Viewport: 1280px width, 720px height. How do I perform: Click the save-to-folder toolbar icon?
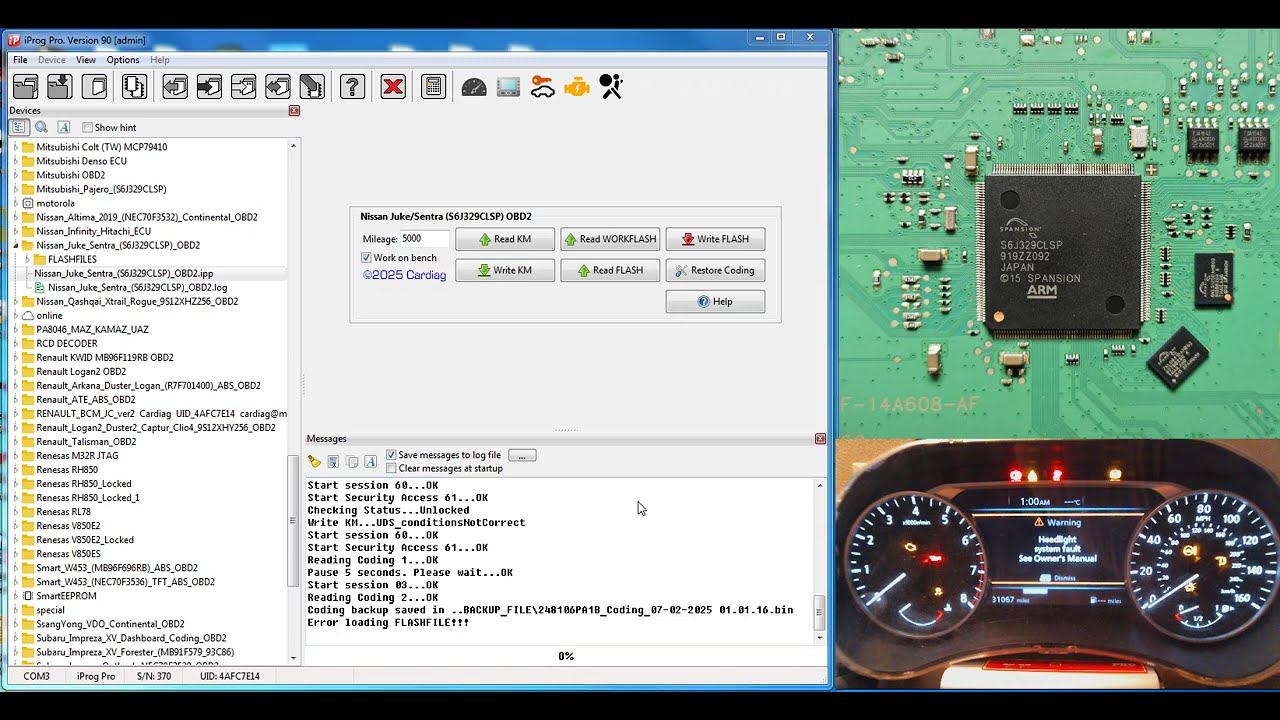(x=60, y=87)
